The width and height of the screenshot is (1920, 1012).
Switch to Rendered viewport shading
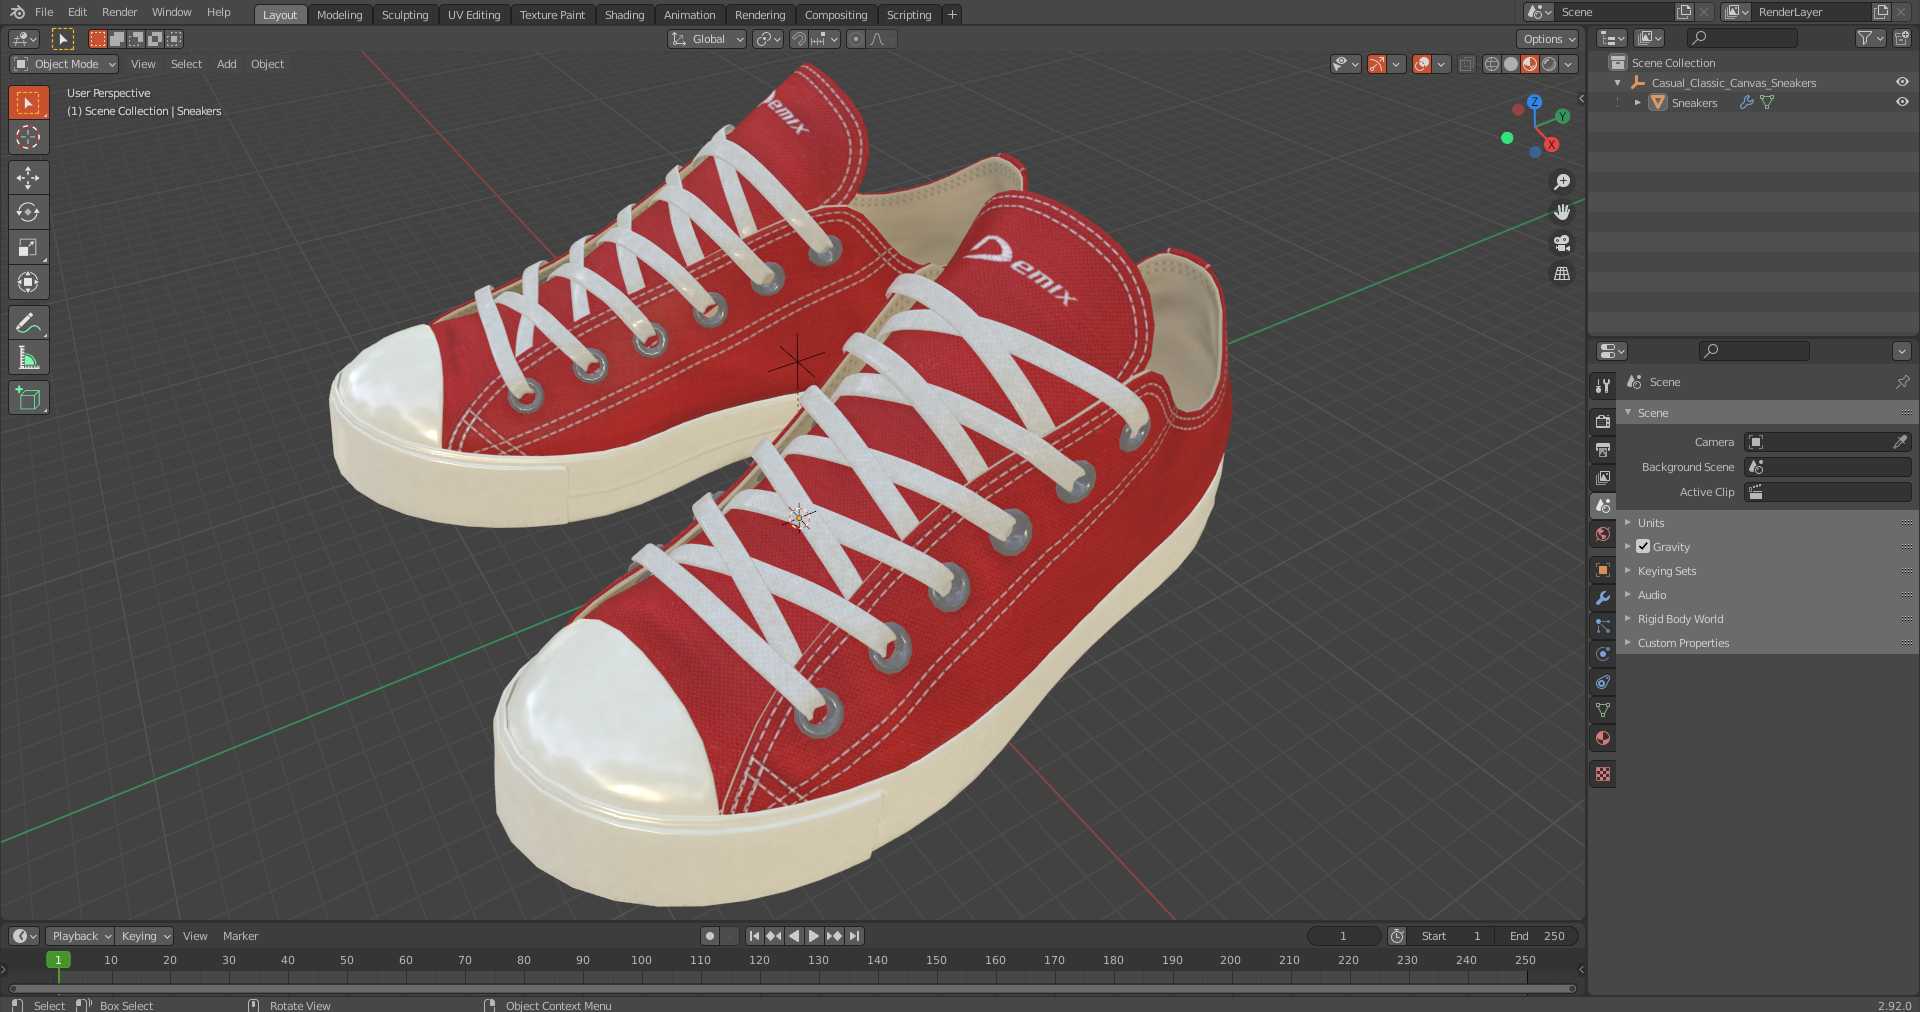pos(1549,64)
